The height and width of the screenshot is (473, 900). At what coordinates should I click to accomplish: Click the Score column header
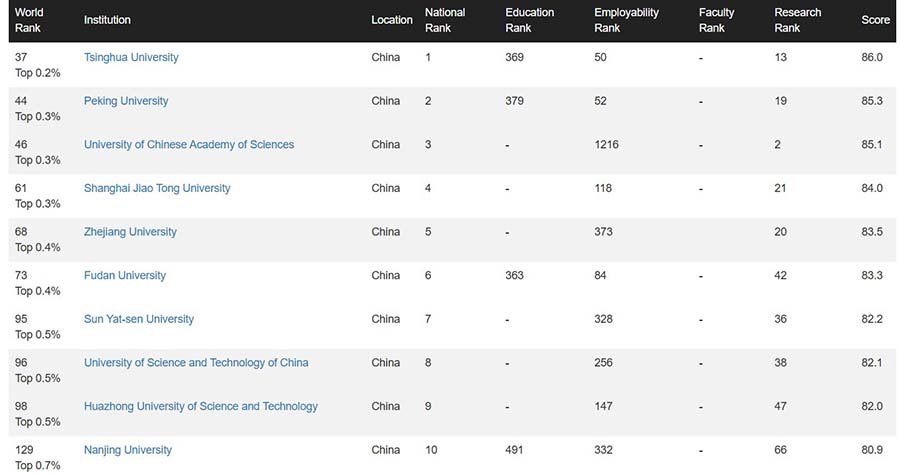[x=875, y=20]
